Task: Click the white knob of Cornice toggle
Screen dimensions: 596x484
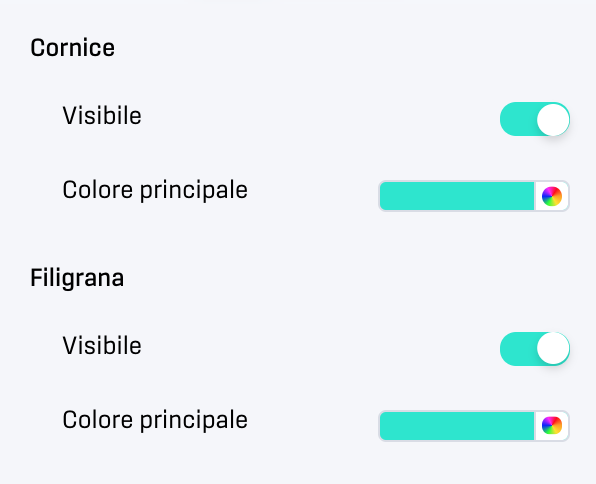Action: [553, 120]
